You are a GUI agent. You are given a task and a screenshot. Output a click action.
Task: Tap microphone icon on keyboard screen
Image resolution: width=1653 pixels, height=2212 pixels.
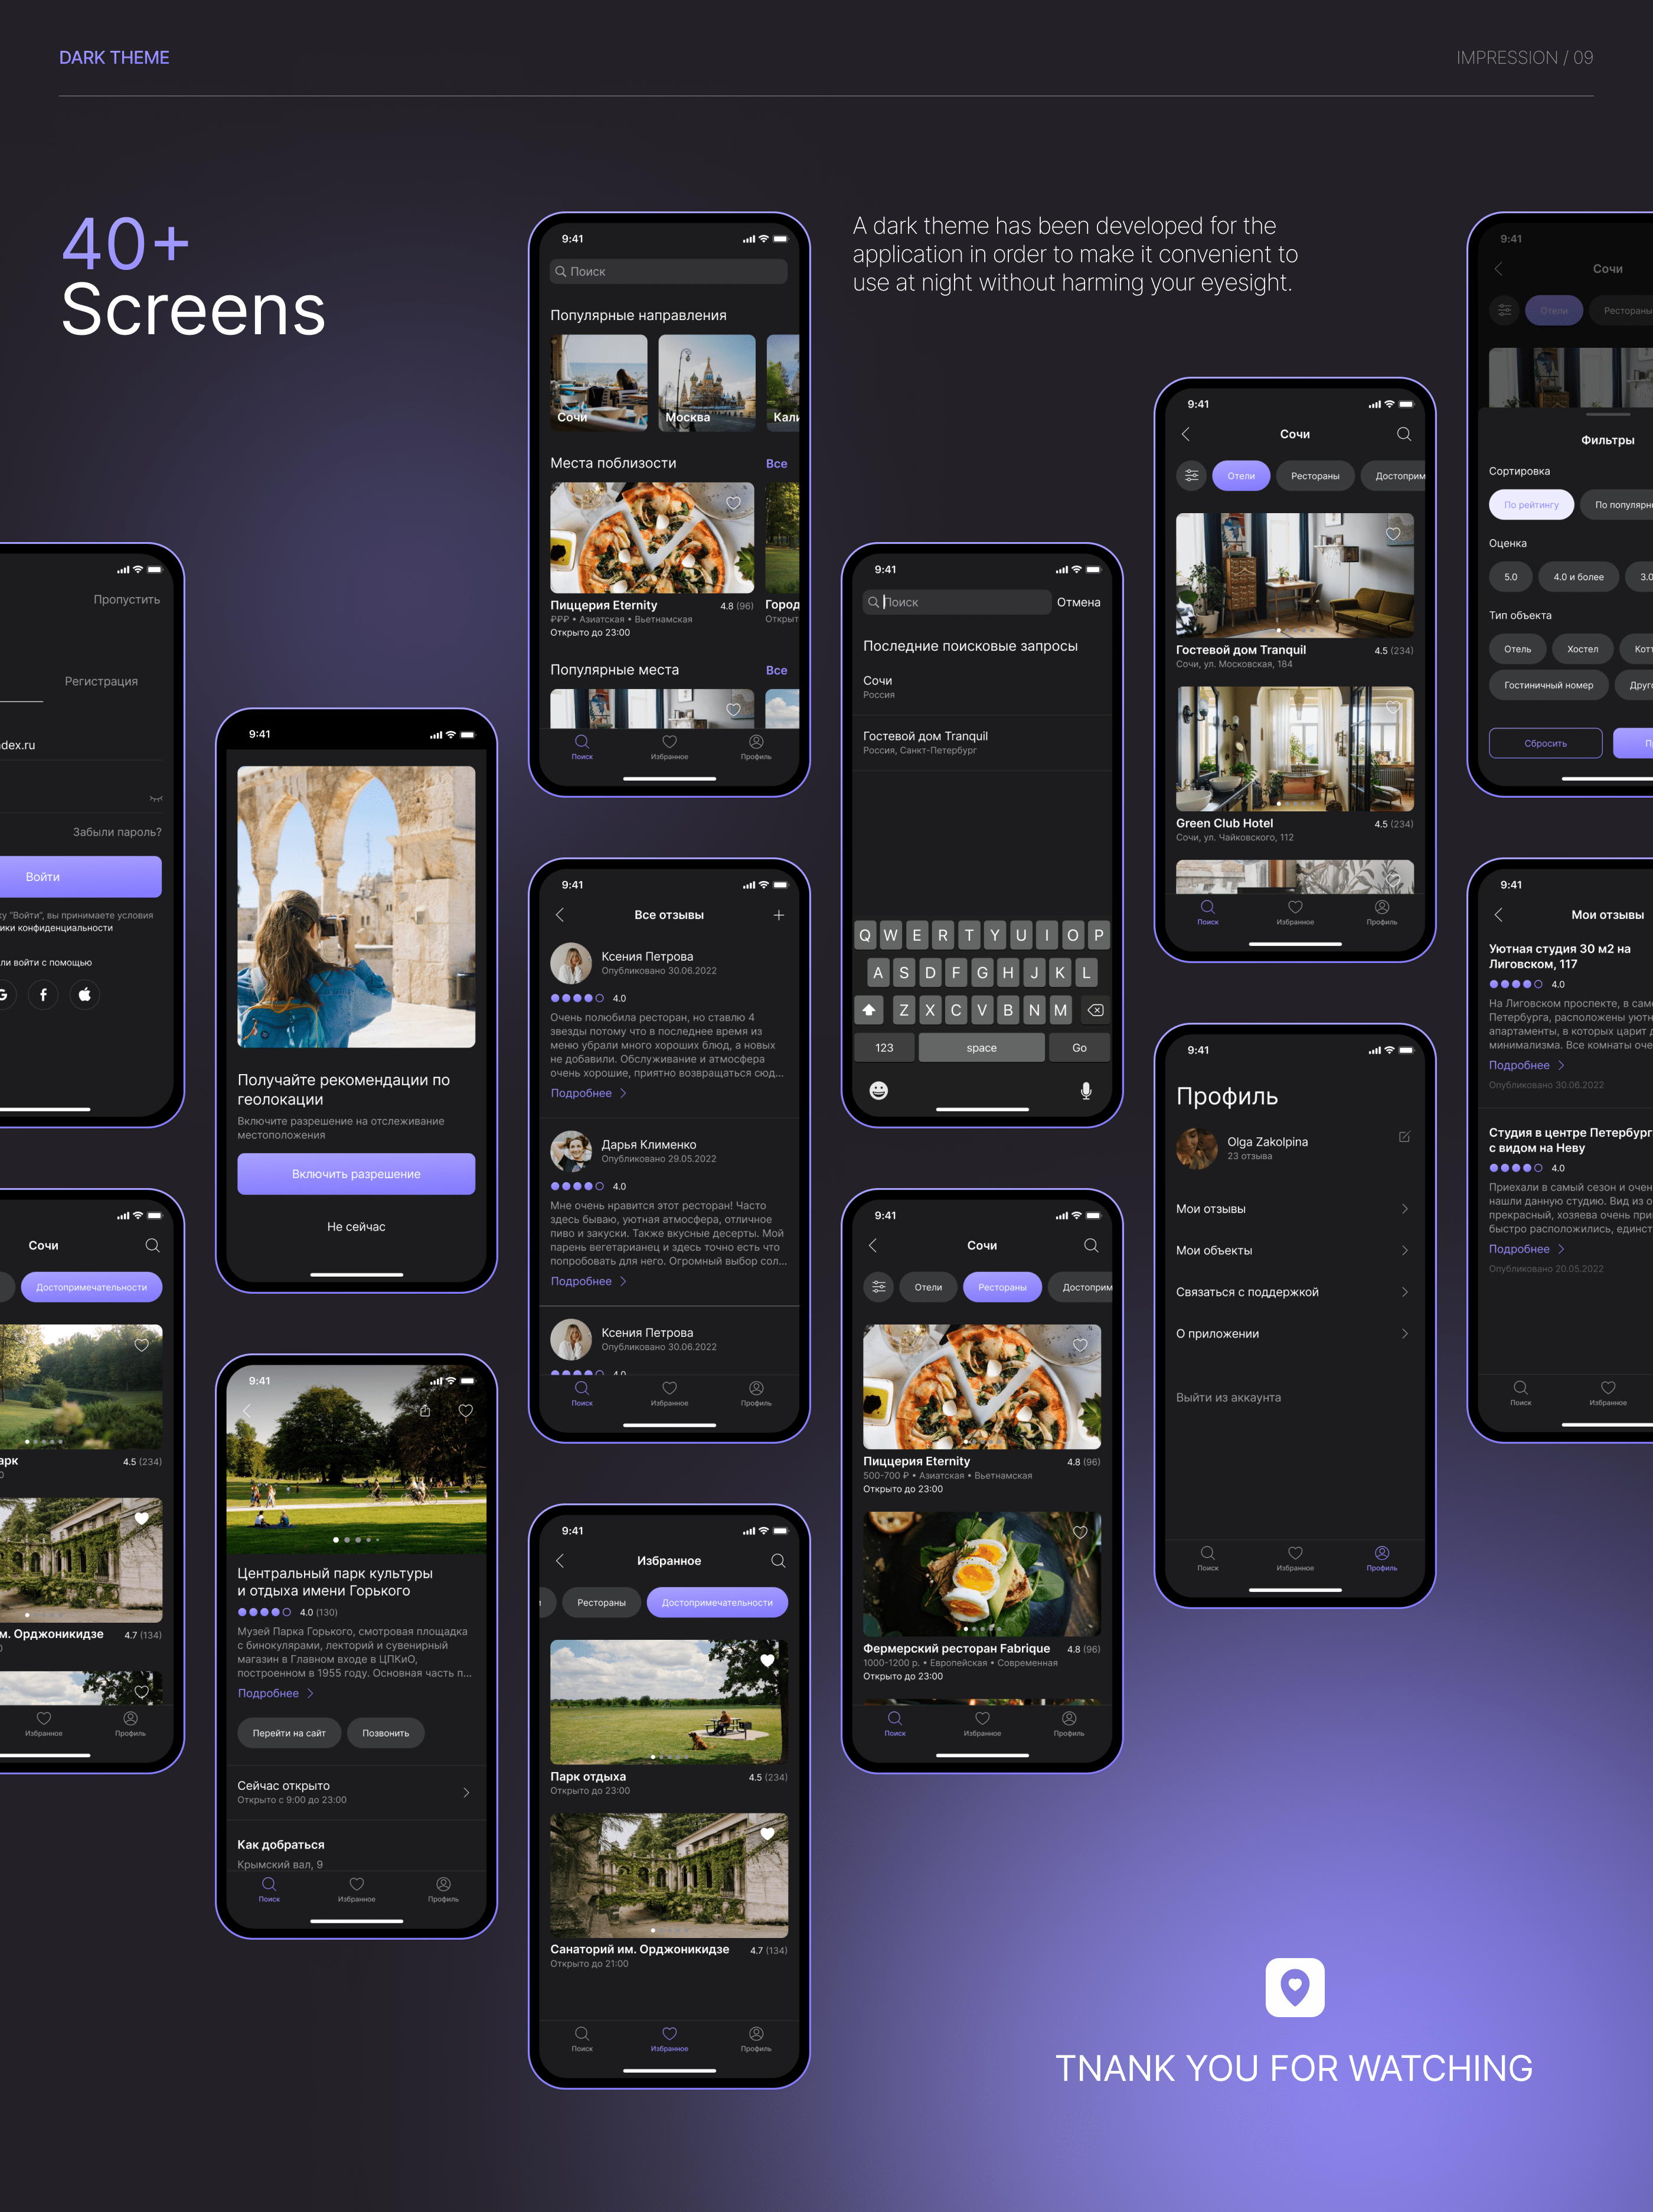pos(1085,1090)
